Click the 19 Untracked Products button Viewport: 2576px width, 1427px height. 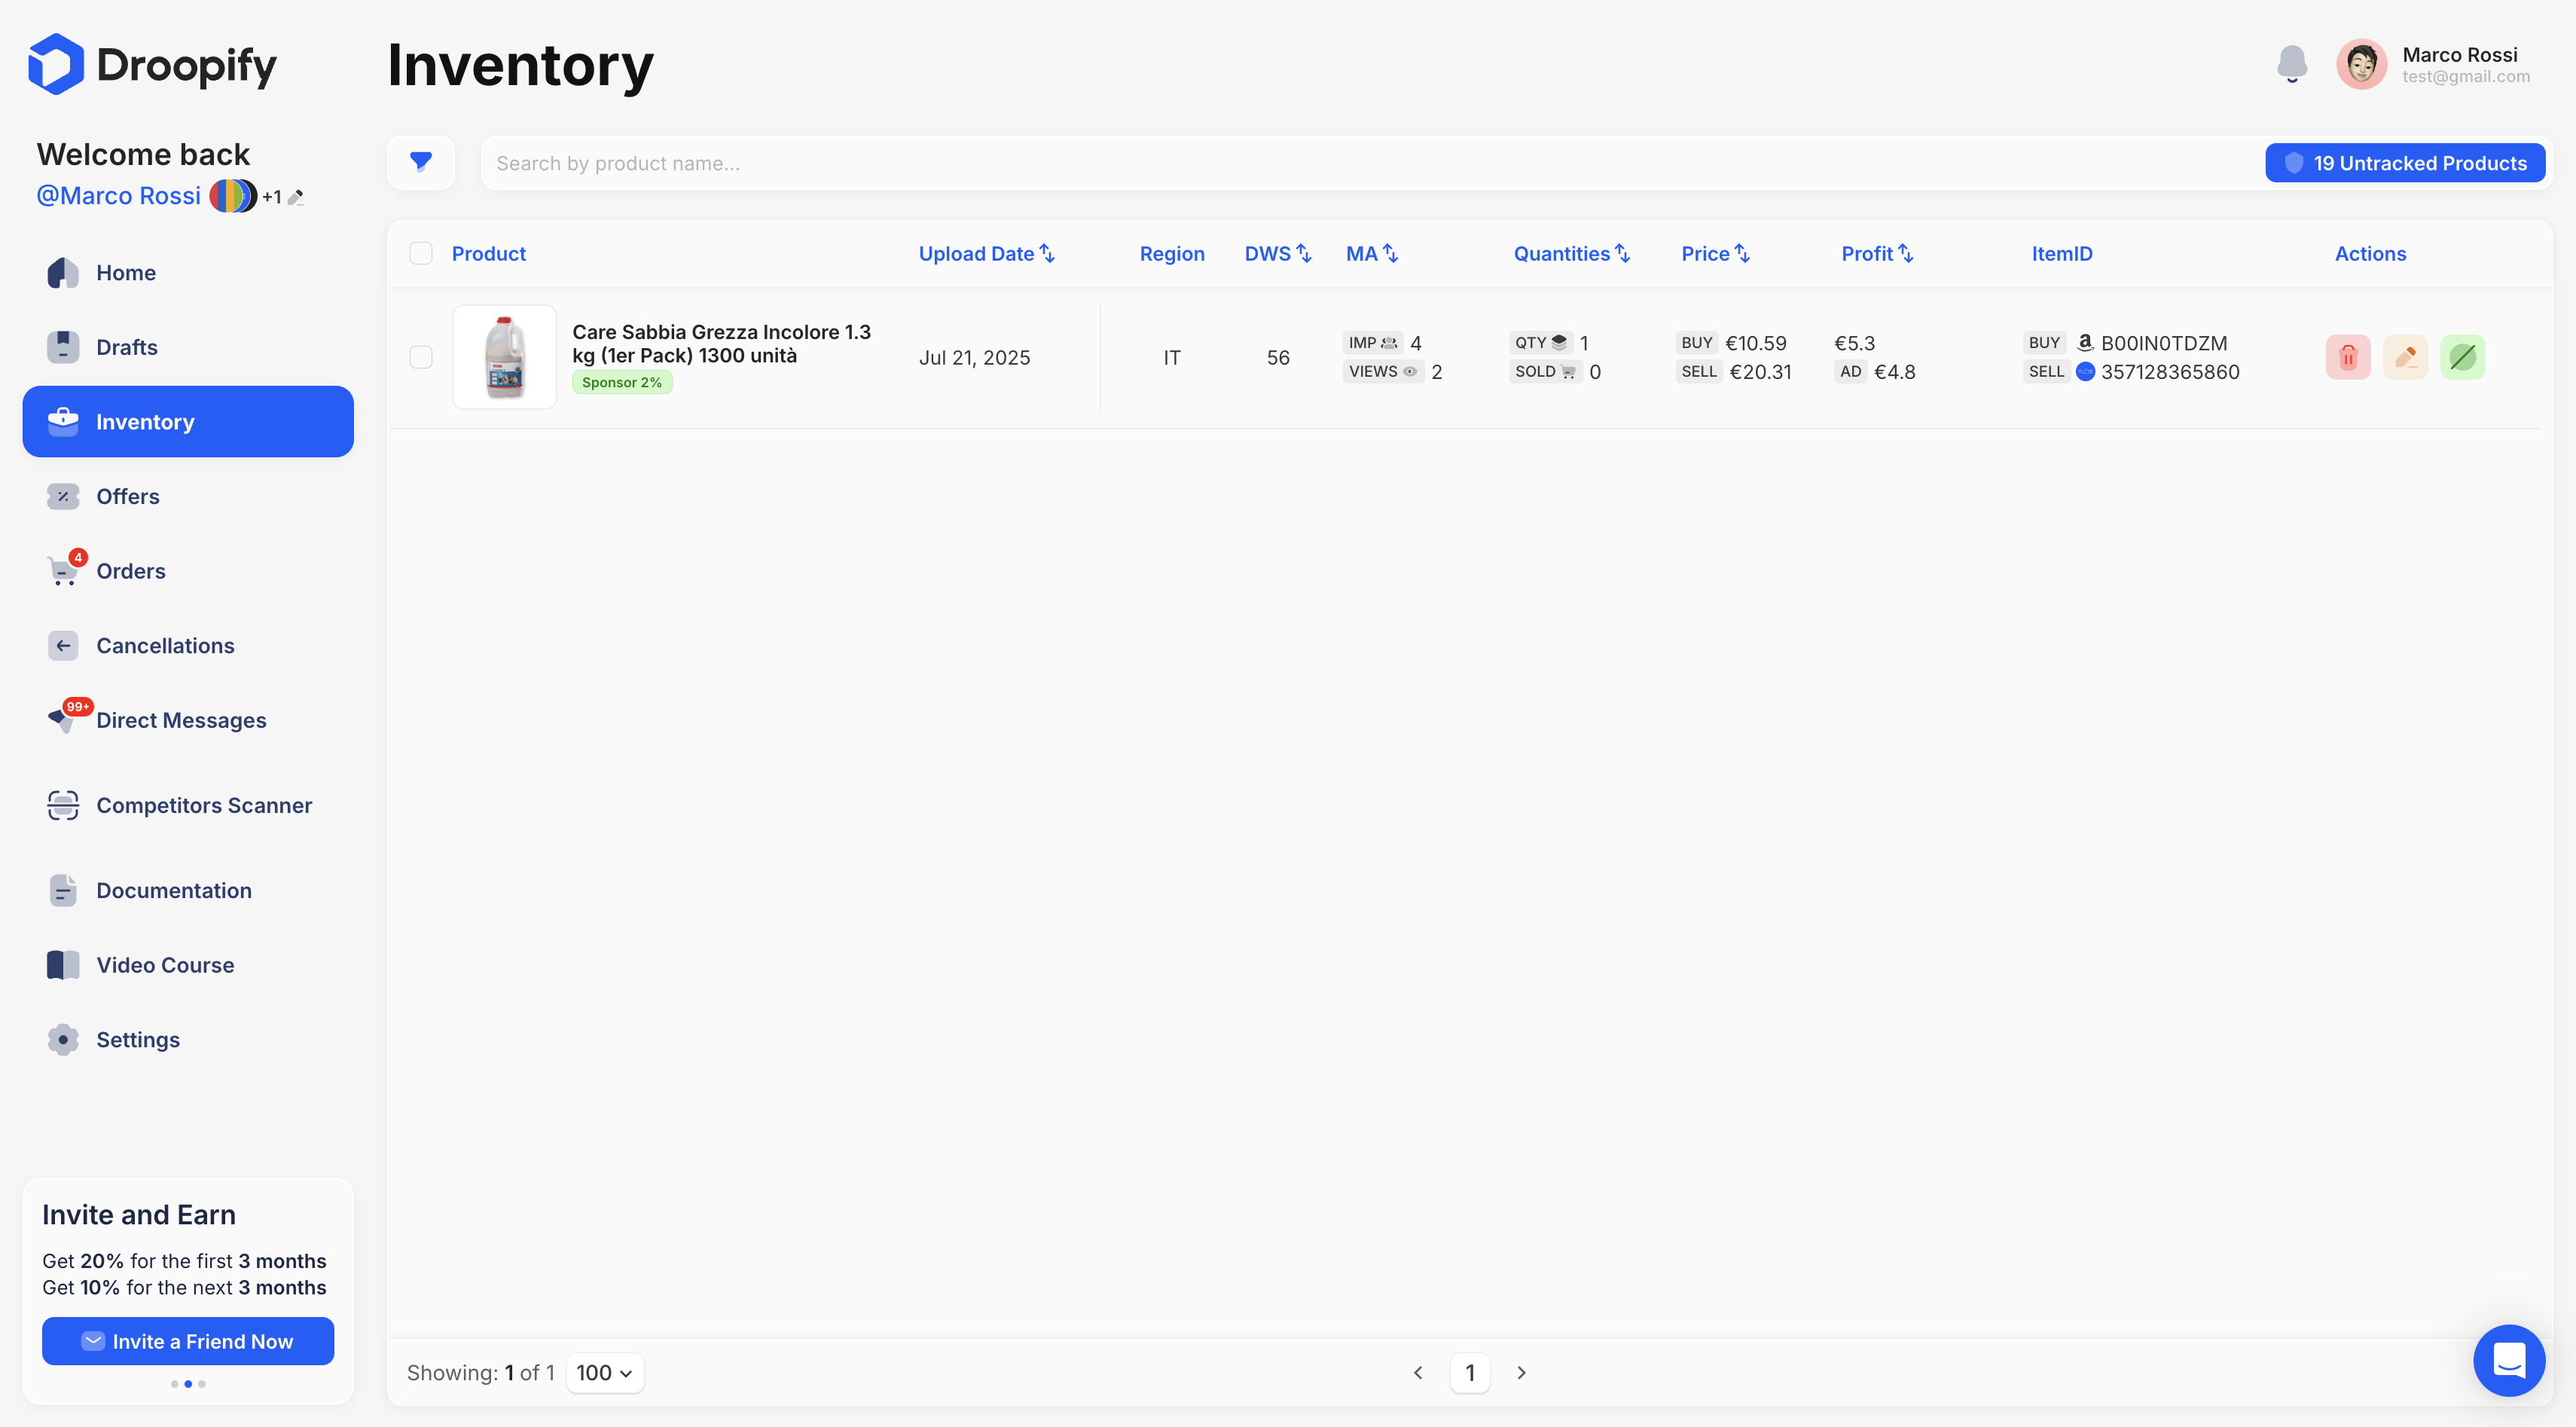click(2405, 163)
